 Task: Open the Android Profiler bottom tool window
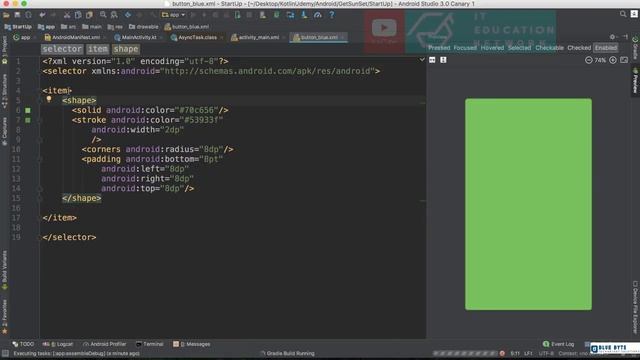click(104, 344)
